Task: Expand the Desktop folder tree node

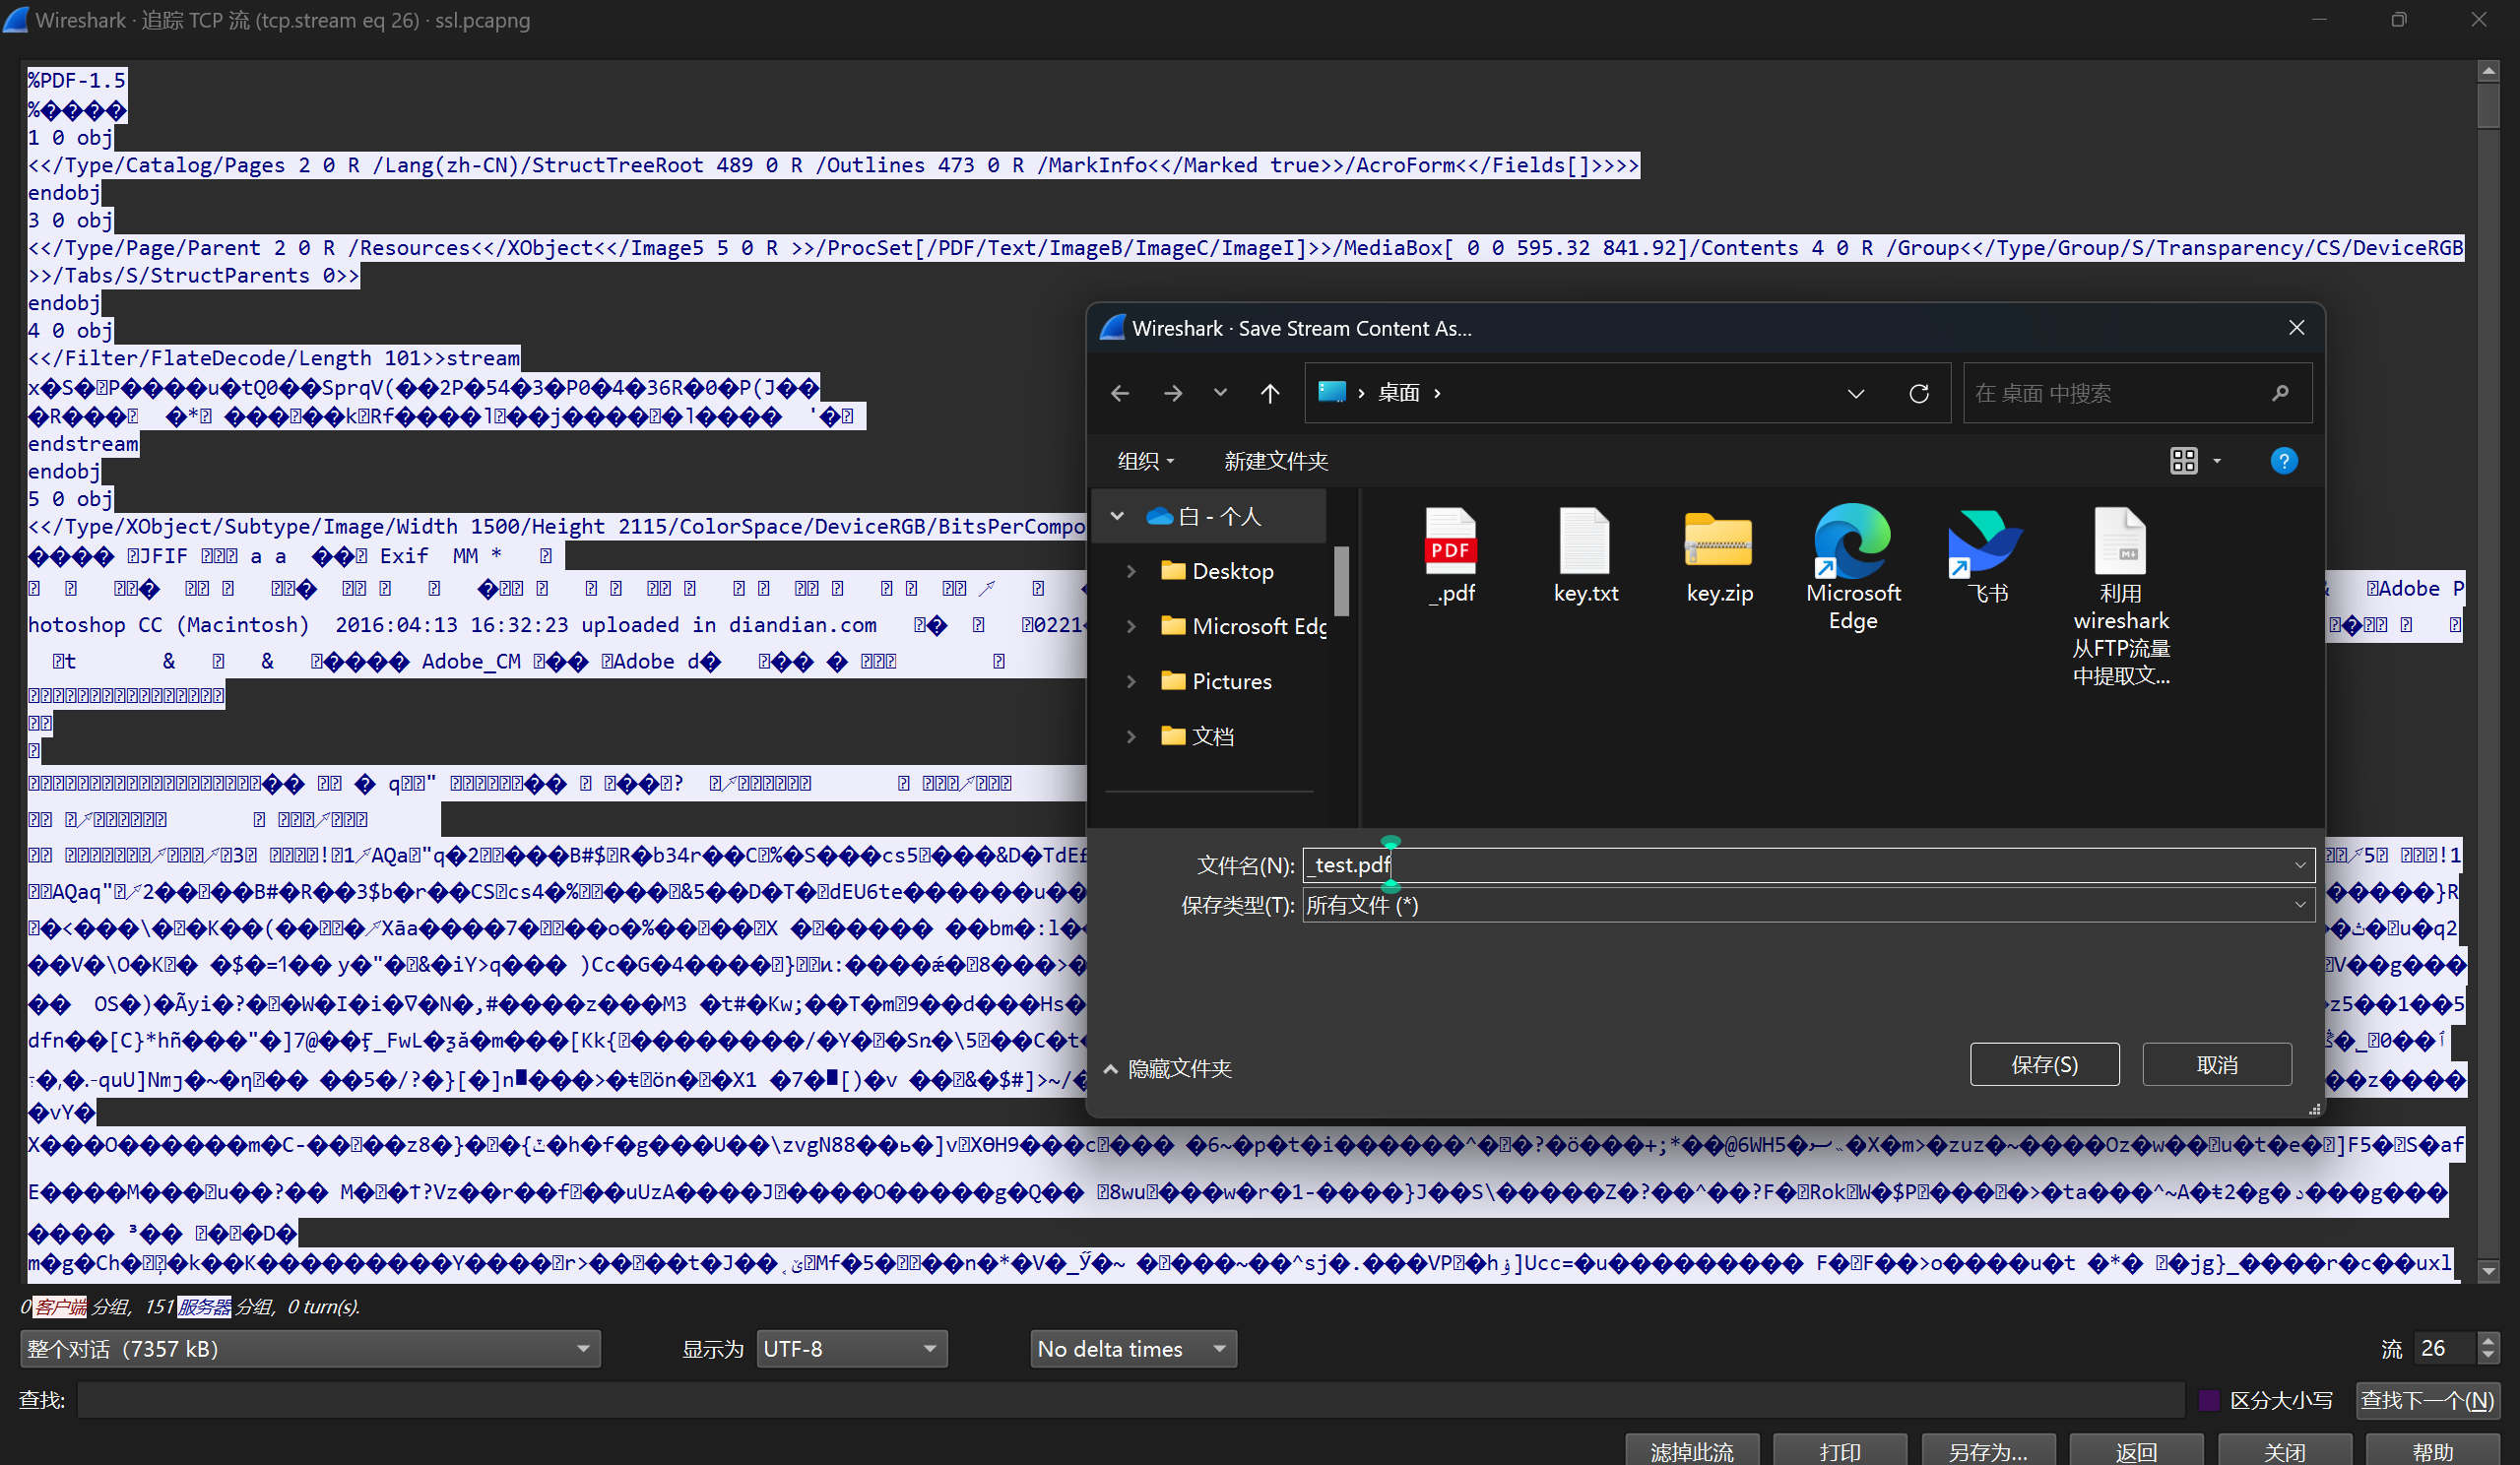Action: point(1131,571)
